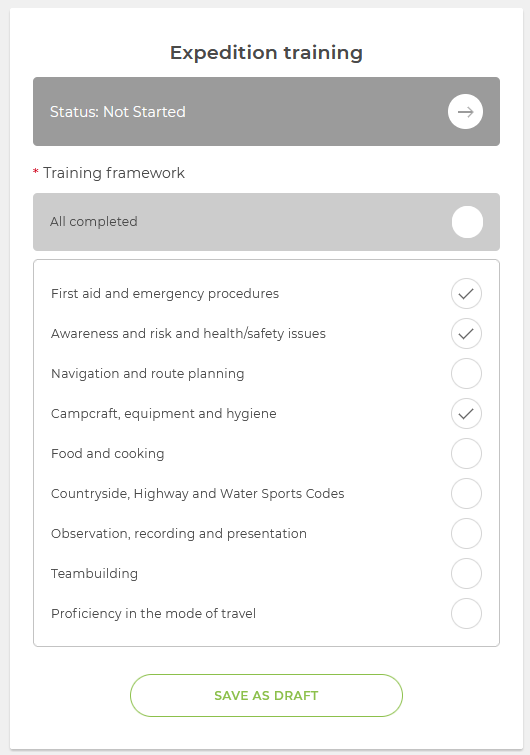The width and height of the screenshot is (530, 755).
Task: Click the Food and cooking label text
Action: (x=107, y=454)
